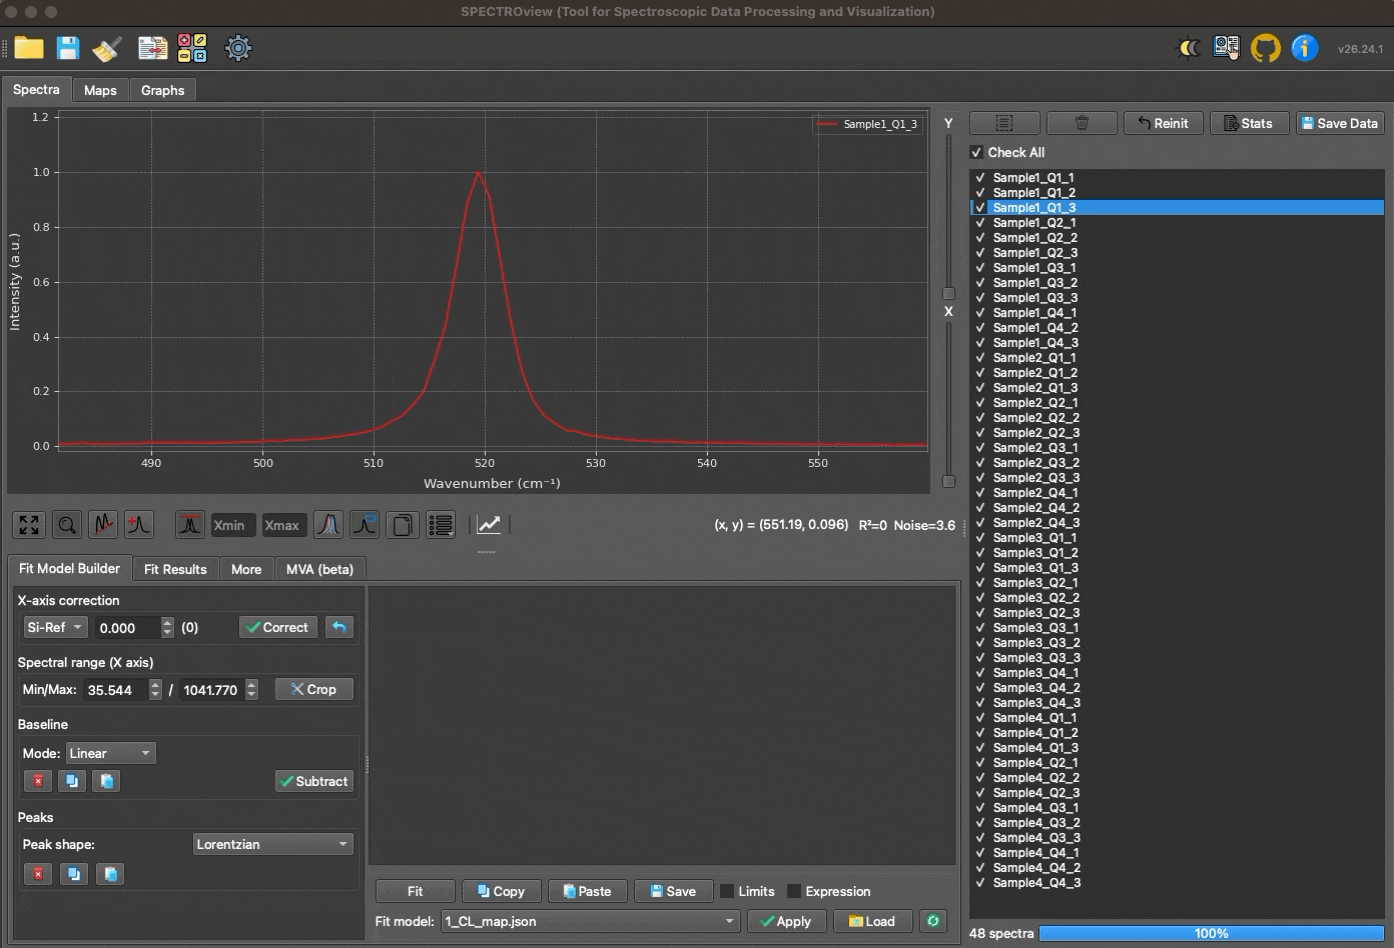Open the More tab
Screen dimensions: 1394x948
[x=246, y=569]
